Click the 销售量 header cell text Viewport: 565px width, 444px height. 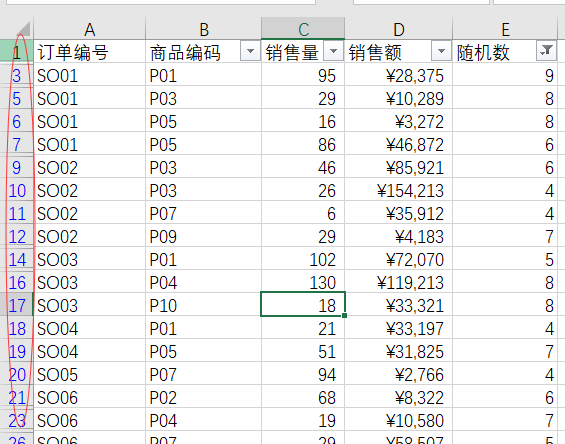click(x=292, y=52)
